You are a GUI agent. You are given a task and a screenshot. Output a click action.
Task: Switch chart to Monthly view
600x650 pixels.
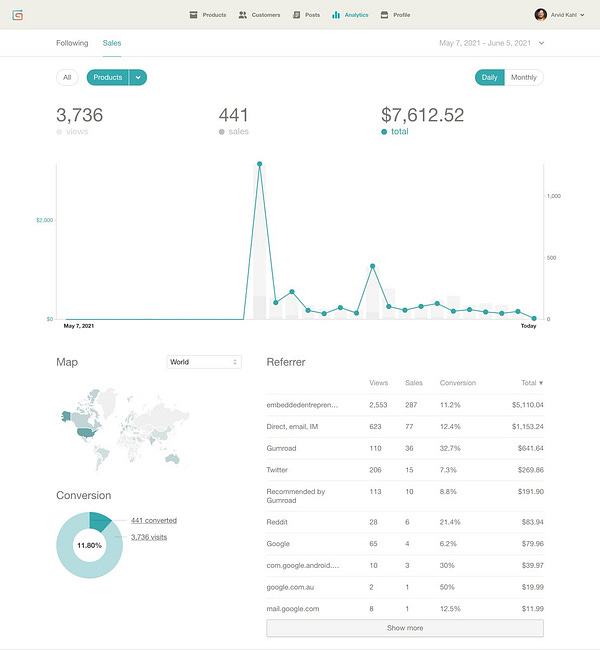point(524,78)
